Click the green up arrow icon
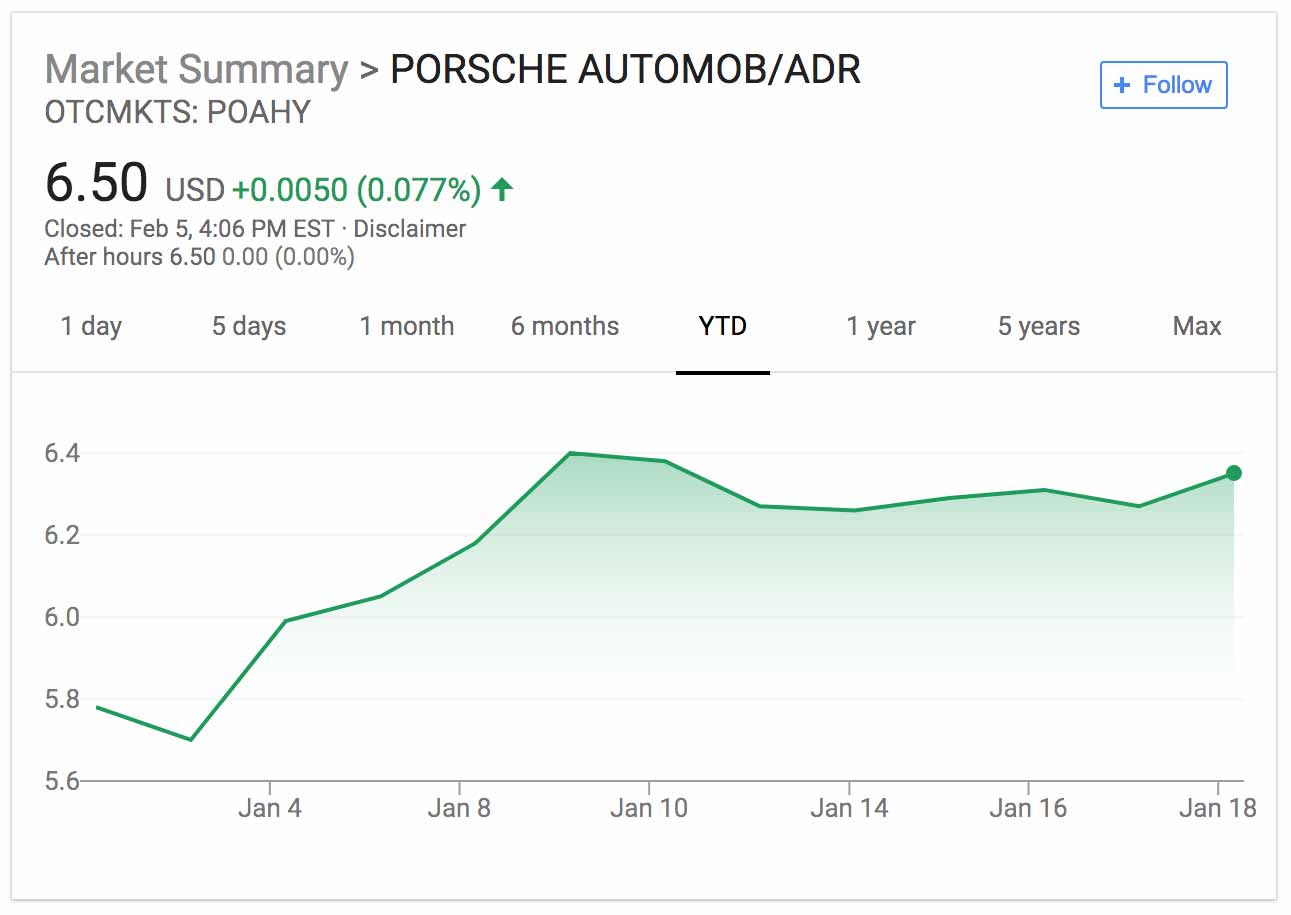Image resolution: width=1291 pixels, height=915 pixels. point(502,189)
